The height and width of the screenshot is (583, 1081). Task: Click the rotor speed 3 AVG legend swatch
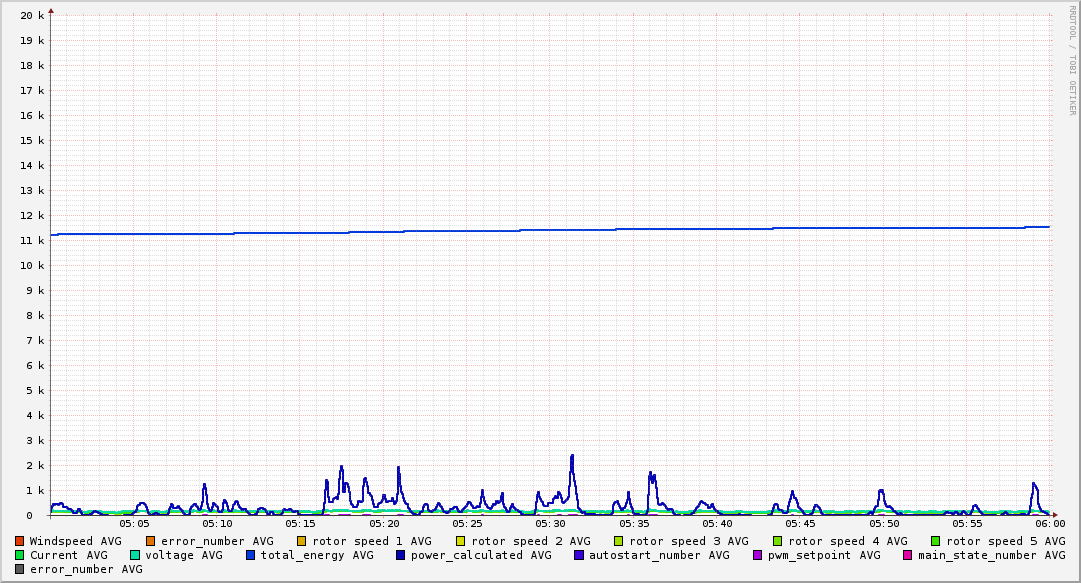[x=618, y=541]
